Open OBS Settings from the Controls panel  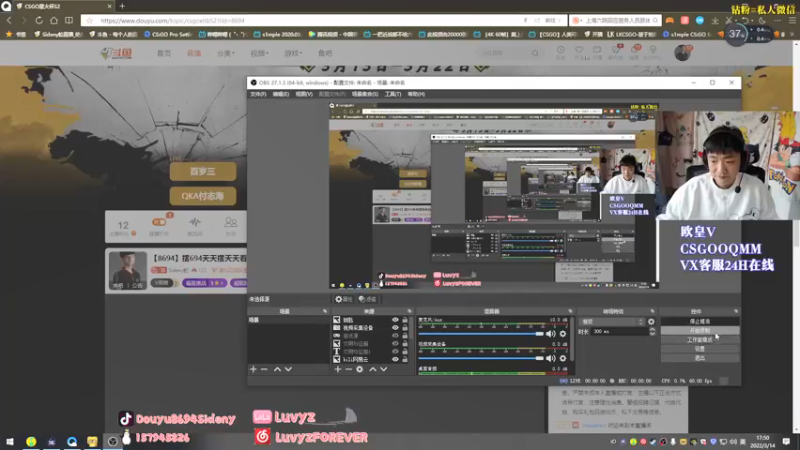[699, 349]
